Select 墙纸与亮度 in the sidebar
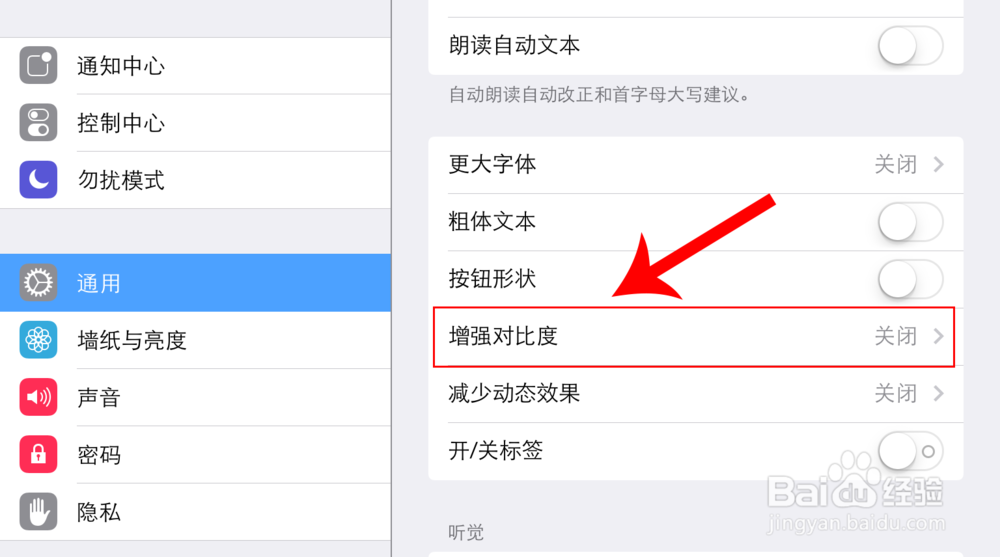This screenshot has width=1000, height=557. tap(132, 340)
